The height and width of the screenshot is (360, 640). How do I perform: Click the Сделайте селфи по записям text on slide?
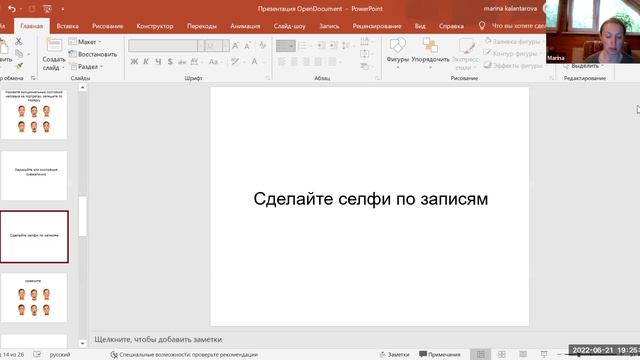(x=371, y=199)
